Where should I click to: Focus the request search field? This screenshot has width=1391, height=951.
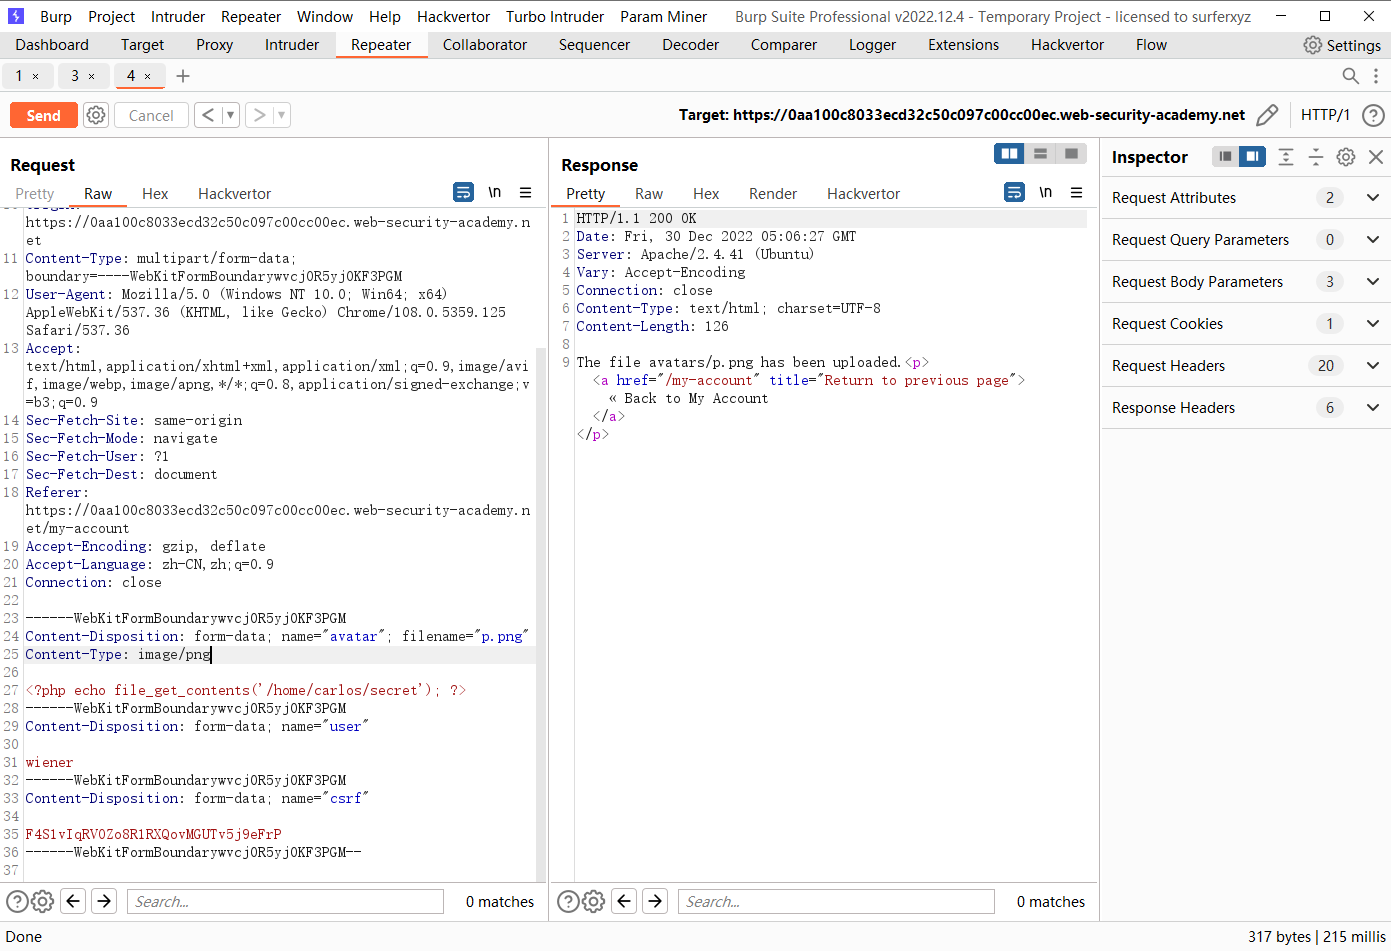(285, 901)
